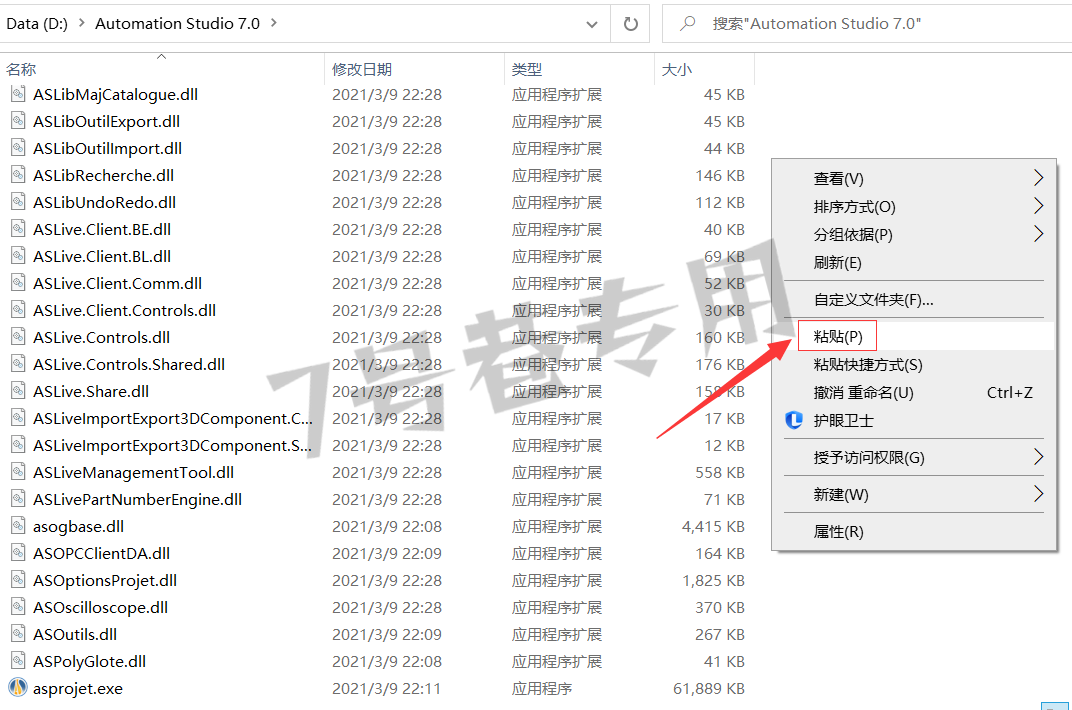The width and height of the screenshot is (1072, 710).
Task: Click the 61,889 KB size cell
Action: 709,688
